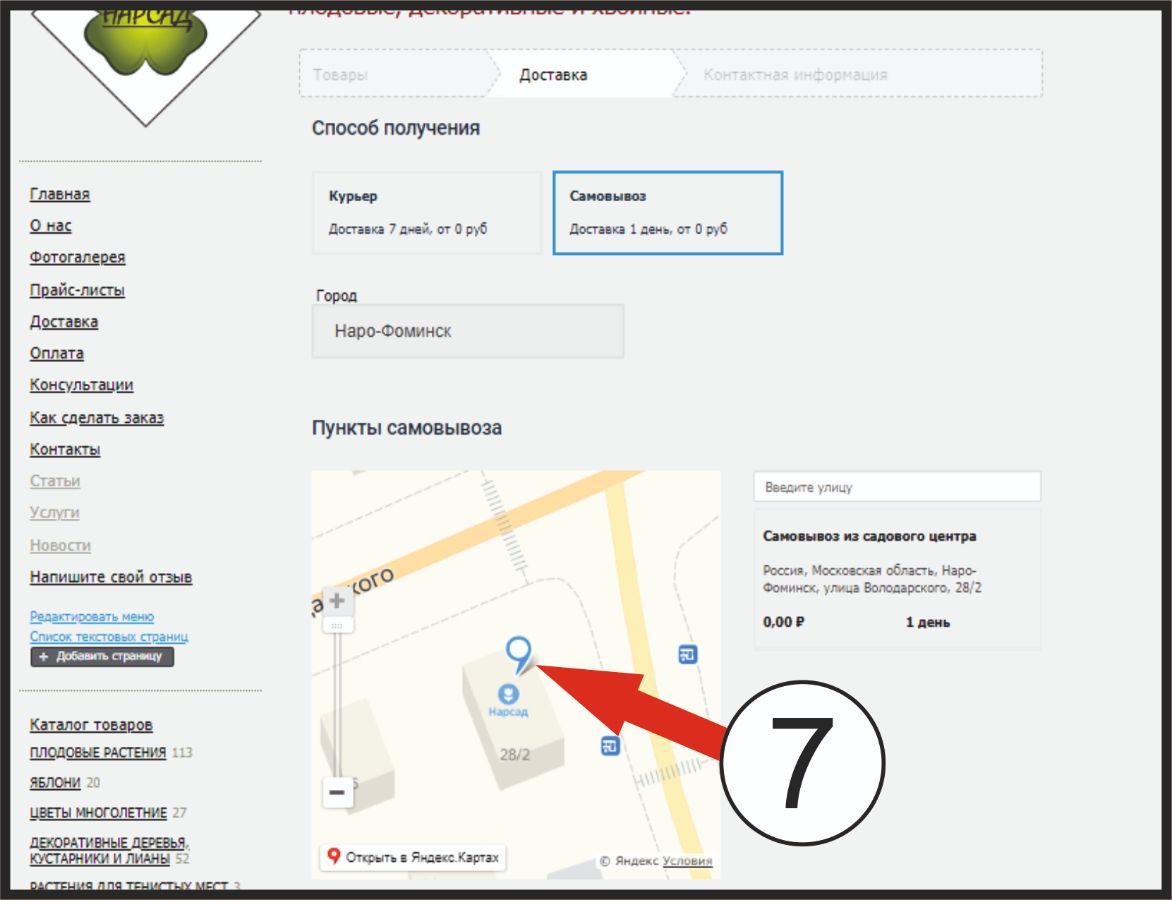
Task: Click the map zoom out minus button
Action: coord(337,793)
